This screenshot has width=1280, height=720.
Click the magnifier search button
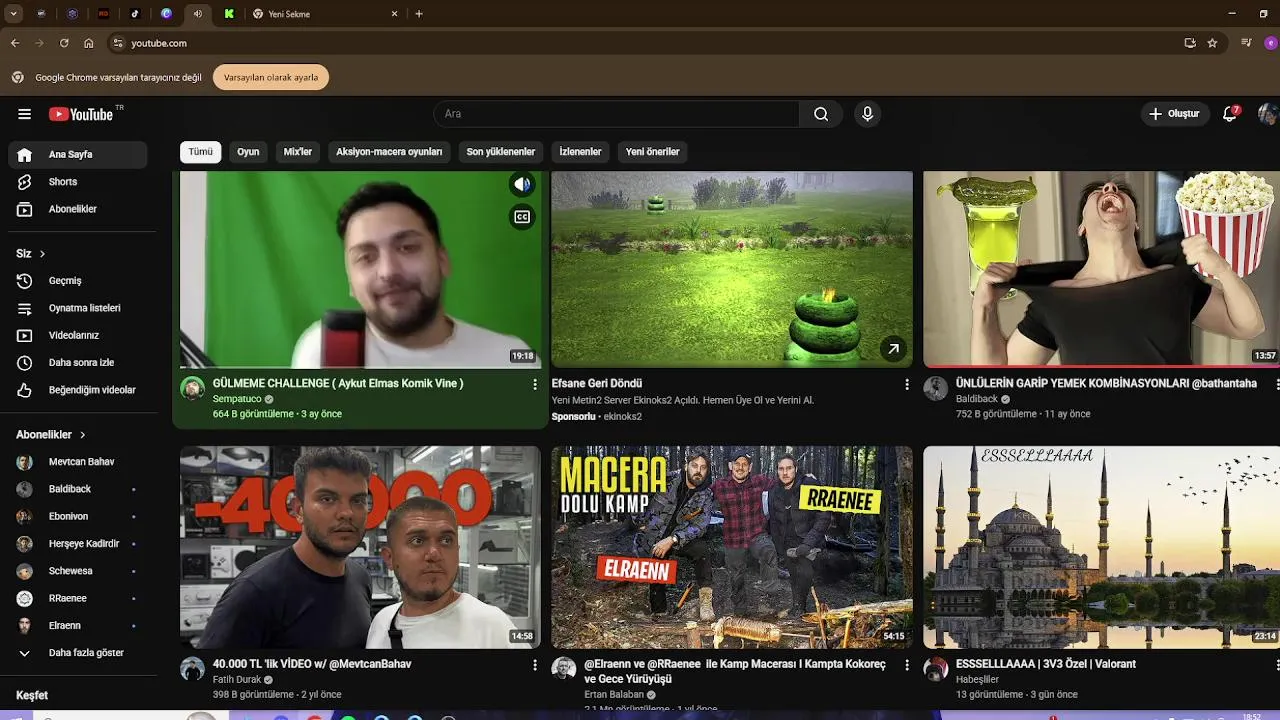[x=821, y=114]
